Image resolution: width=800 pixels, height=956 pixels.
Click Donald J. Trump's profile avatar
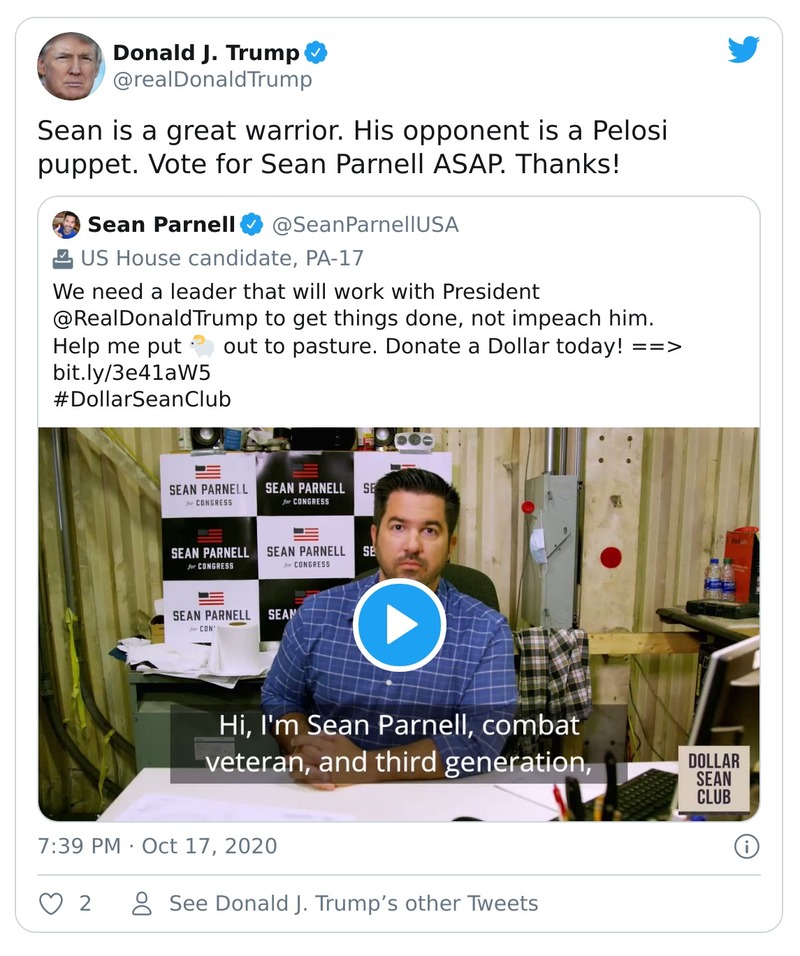pos(70,66)
